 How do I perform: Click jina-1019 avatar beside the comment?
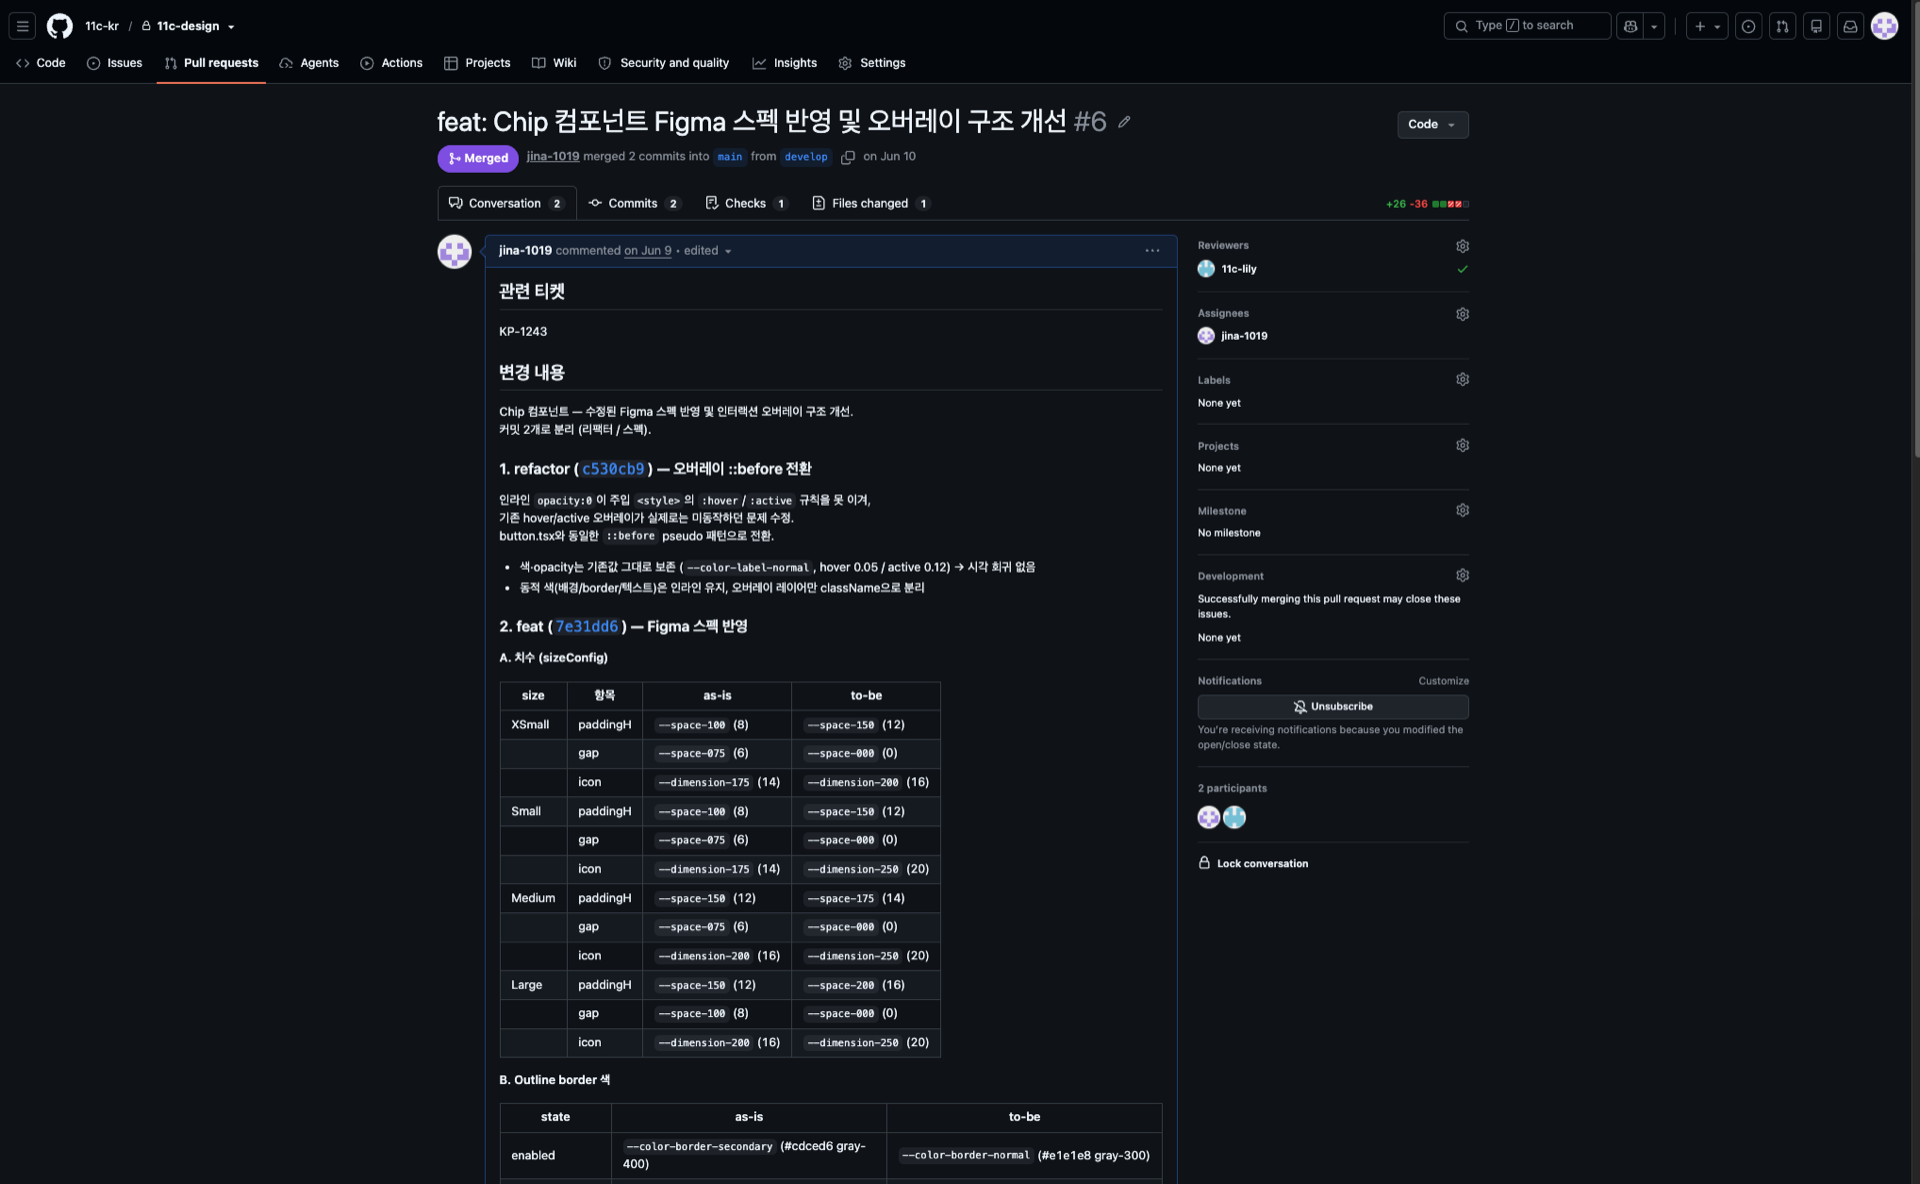point(454,251)
